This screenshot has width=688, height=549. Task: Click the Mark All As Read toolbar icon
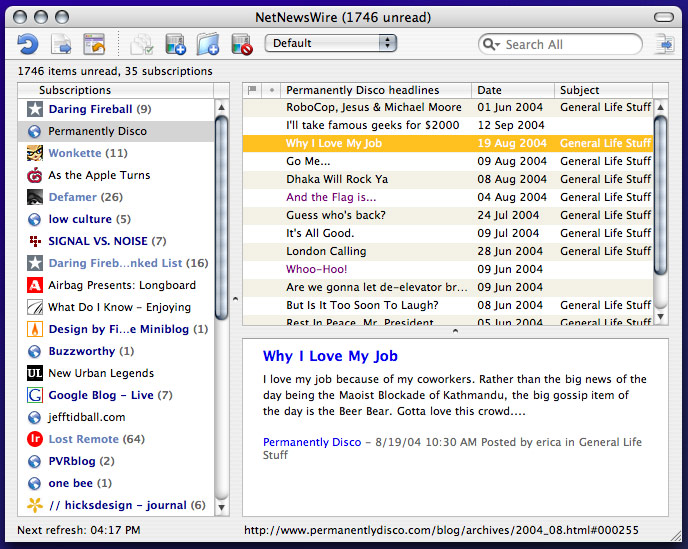pyautogui.click(x=142, y=44)
